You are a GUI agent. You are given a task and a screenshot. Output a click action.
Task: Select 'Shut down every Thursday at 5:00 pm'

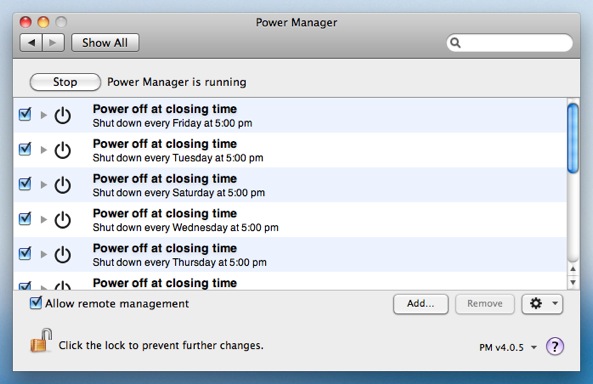[180, 263]
